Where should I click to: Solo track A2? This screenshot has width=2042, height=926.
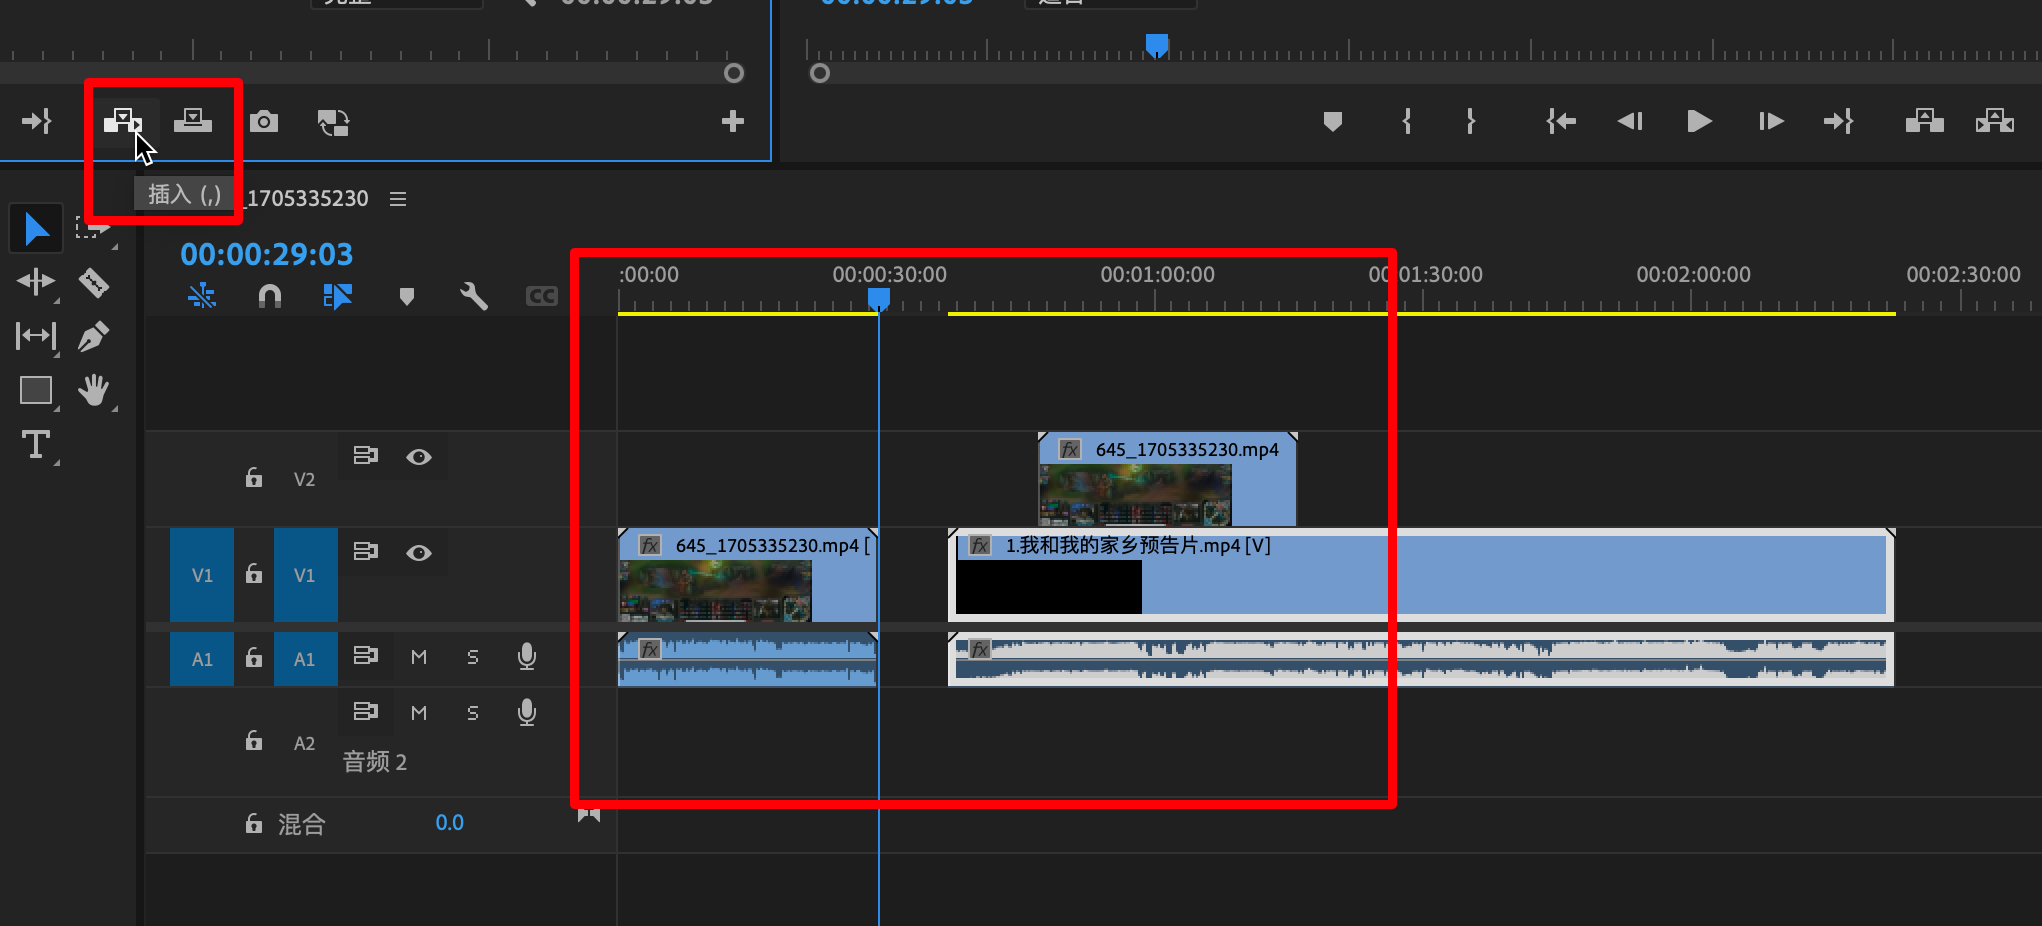(x=473, y=713)
